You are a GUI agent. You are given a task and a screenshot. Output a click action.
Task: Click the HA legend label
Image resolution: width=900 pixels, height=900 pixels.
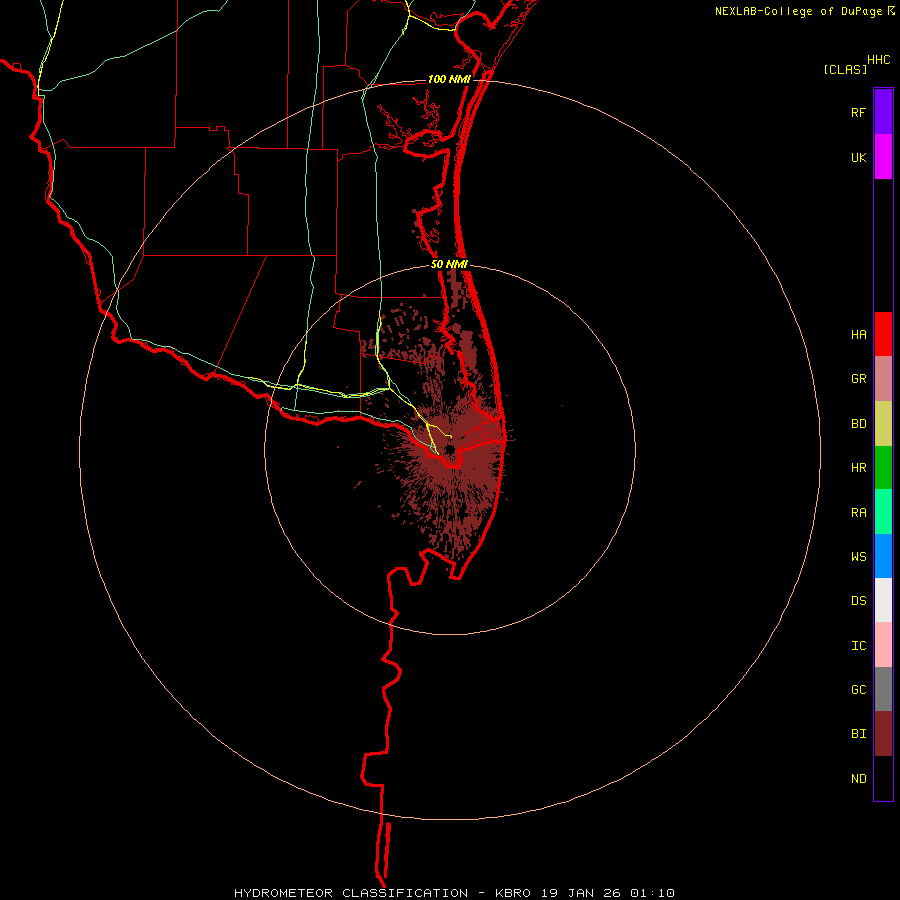tap(858, 335)
